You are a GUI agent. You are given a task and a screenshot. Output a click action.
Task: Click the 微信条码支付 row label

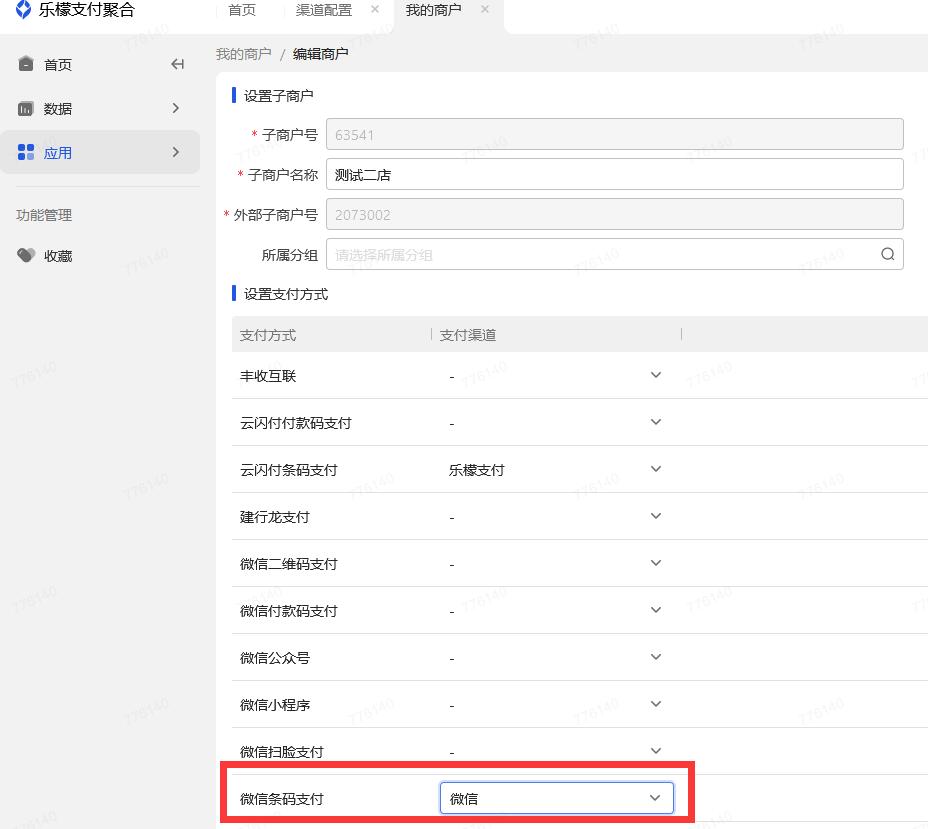[x=282, y=799]
